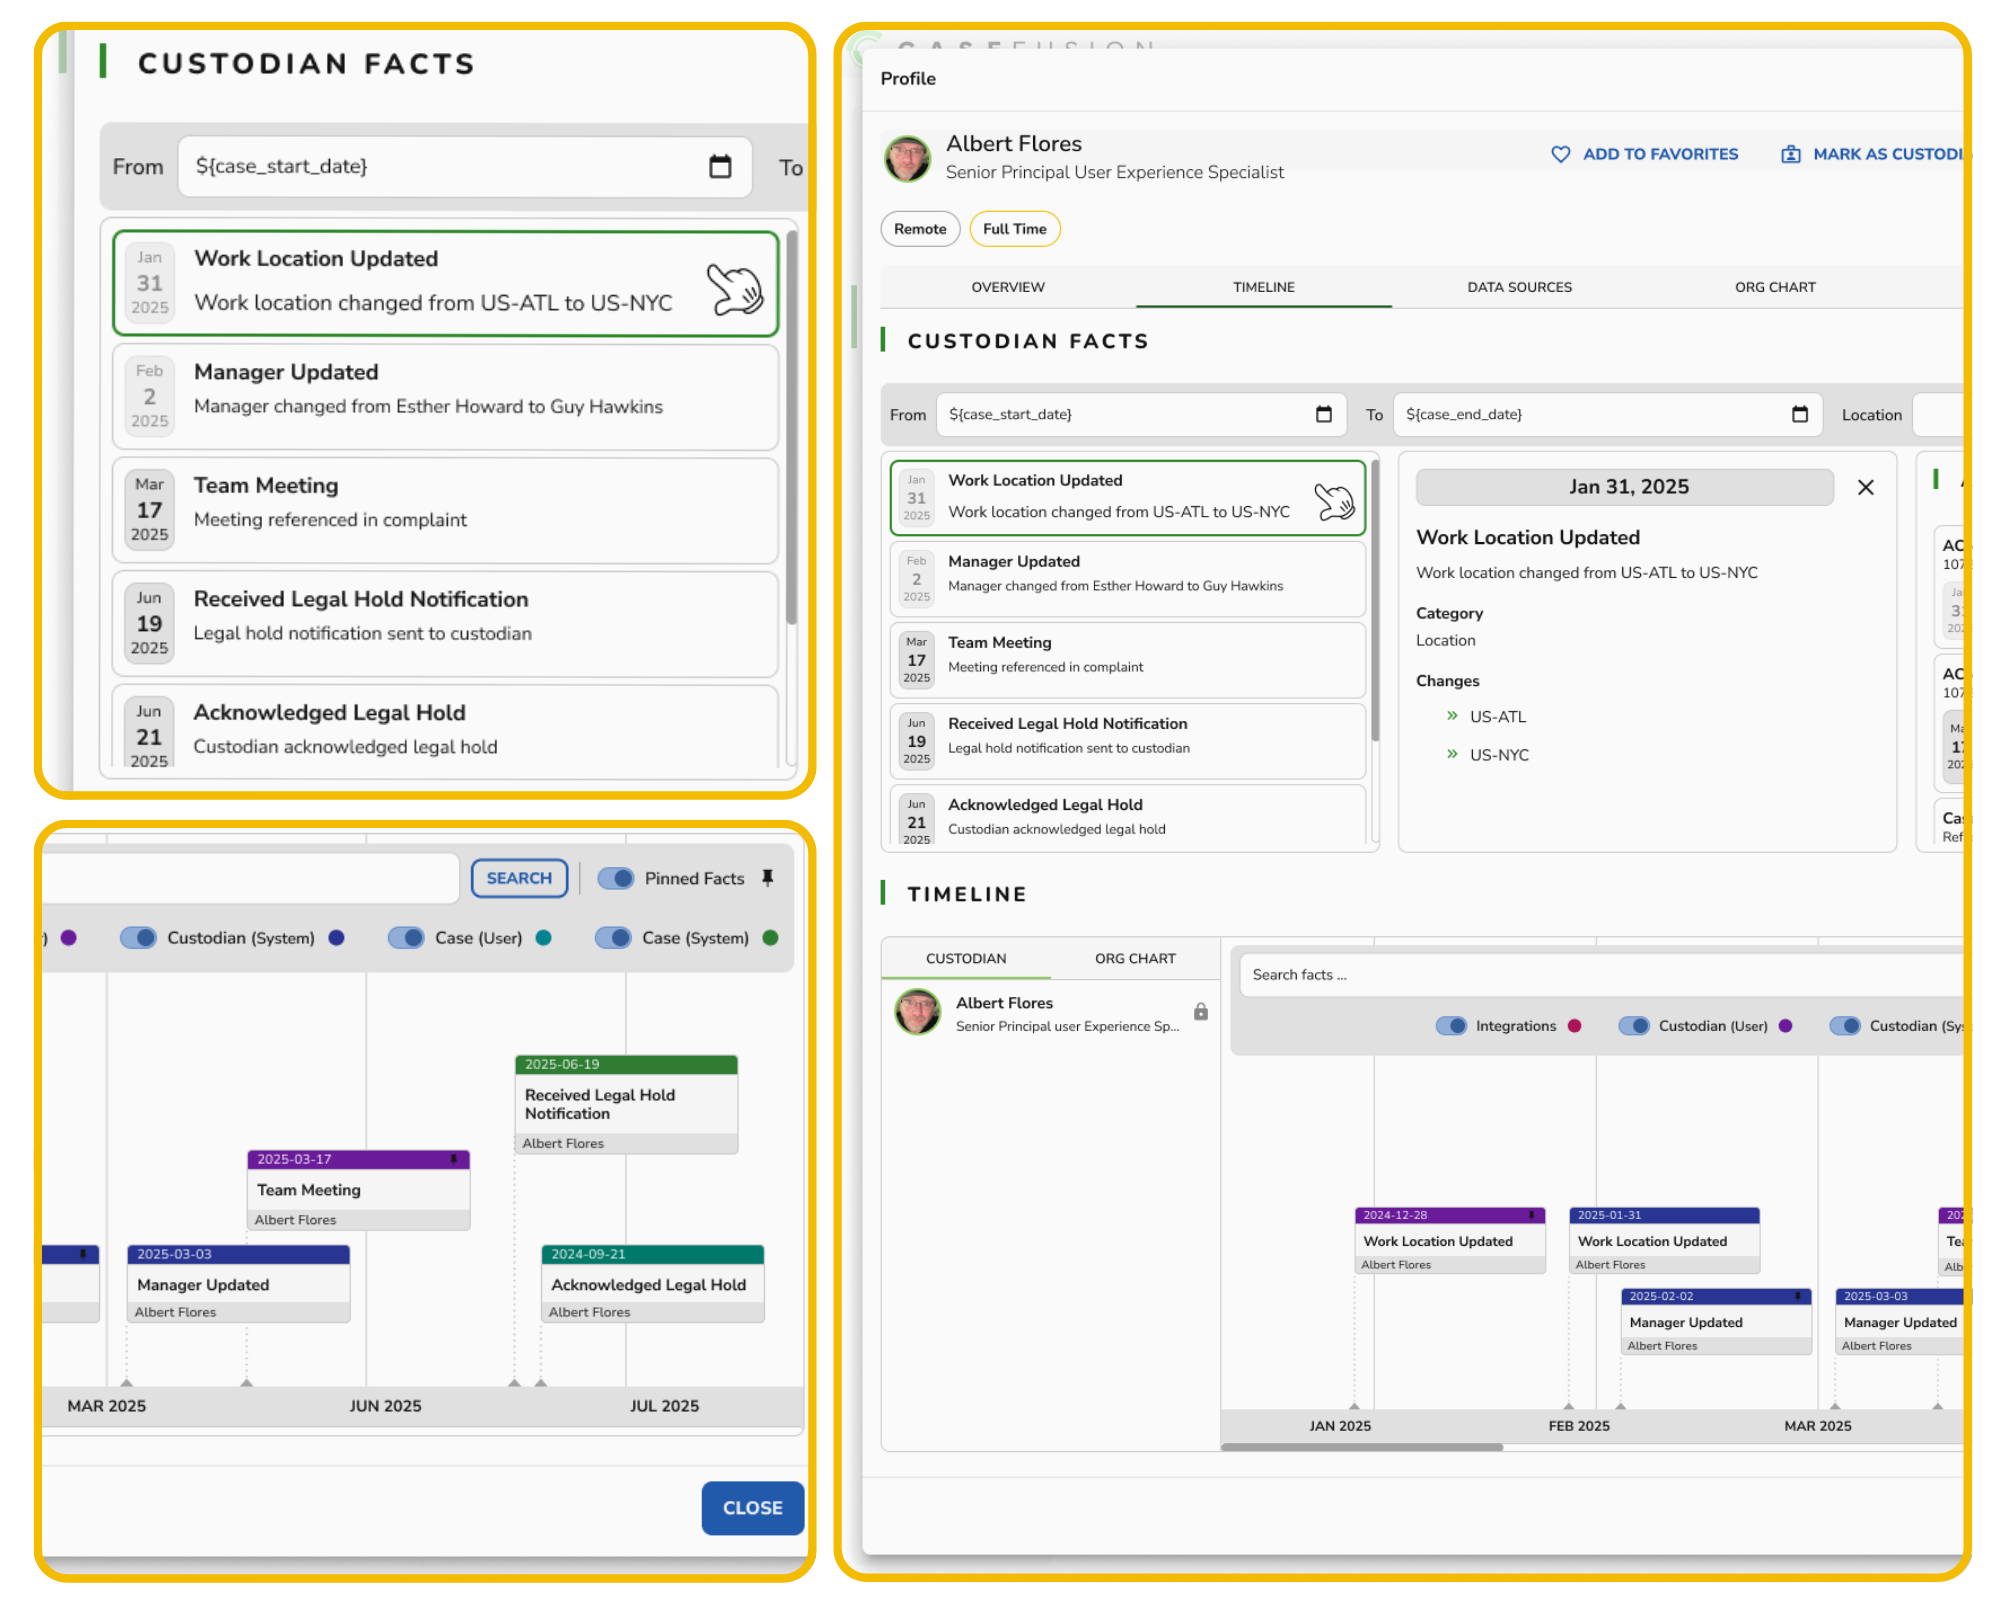Open the To date calendar icon in Profile window

click(1800, 414)
